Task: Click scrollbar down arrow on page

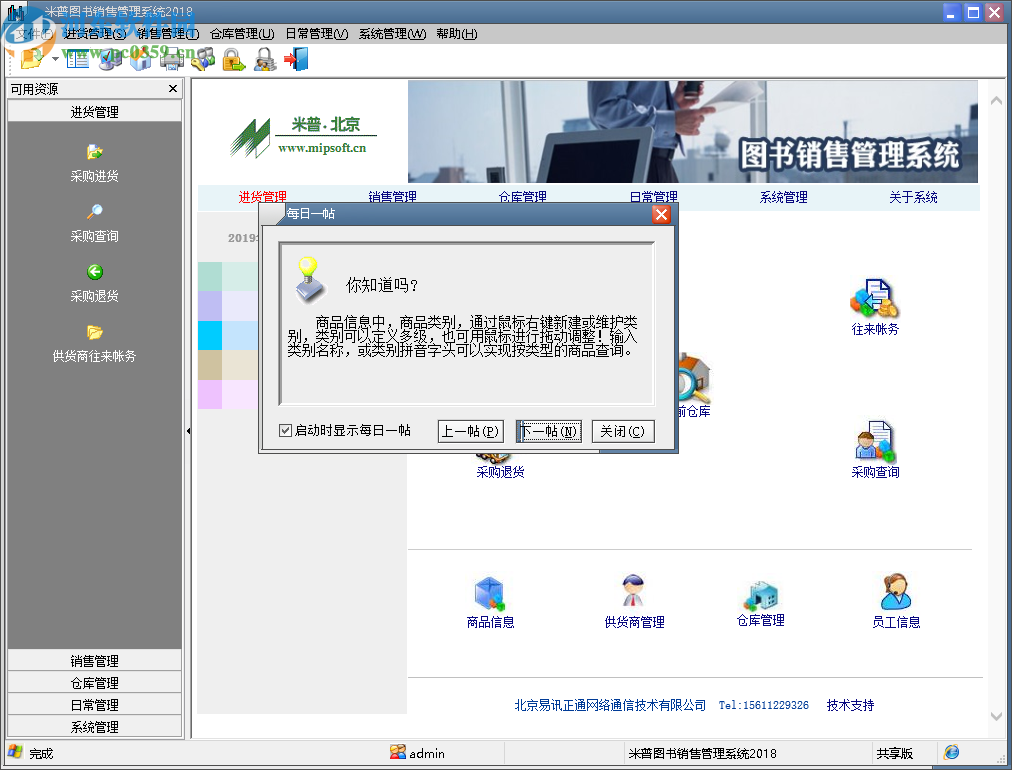Action: coord(996,716)
